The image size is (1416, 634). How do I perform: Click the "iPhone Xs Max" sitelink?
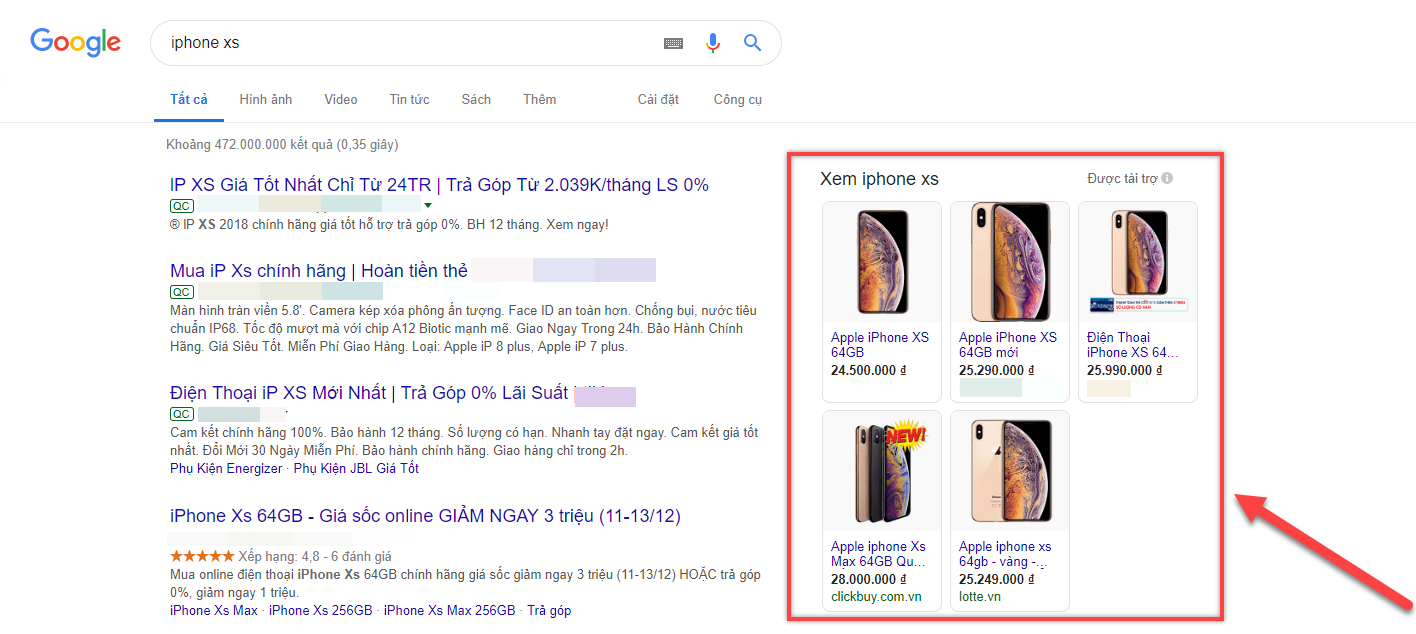click(212, 610)
